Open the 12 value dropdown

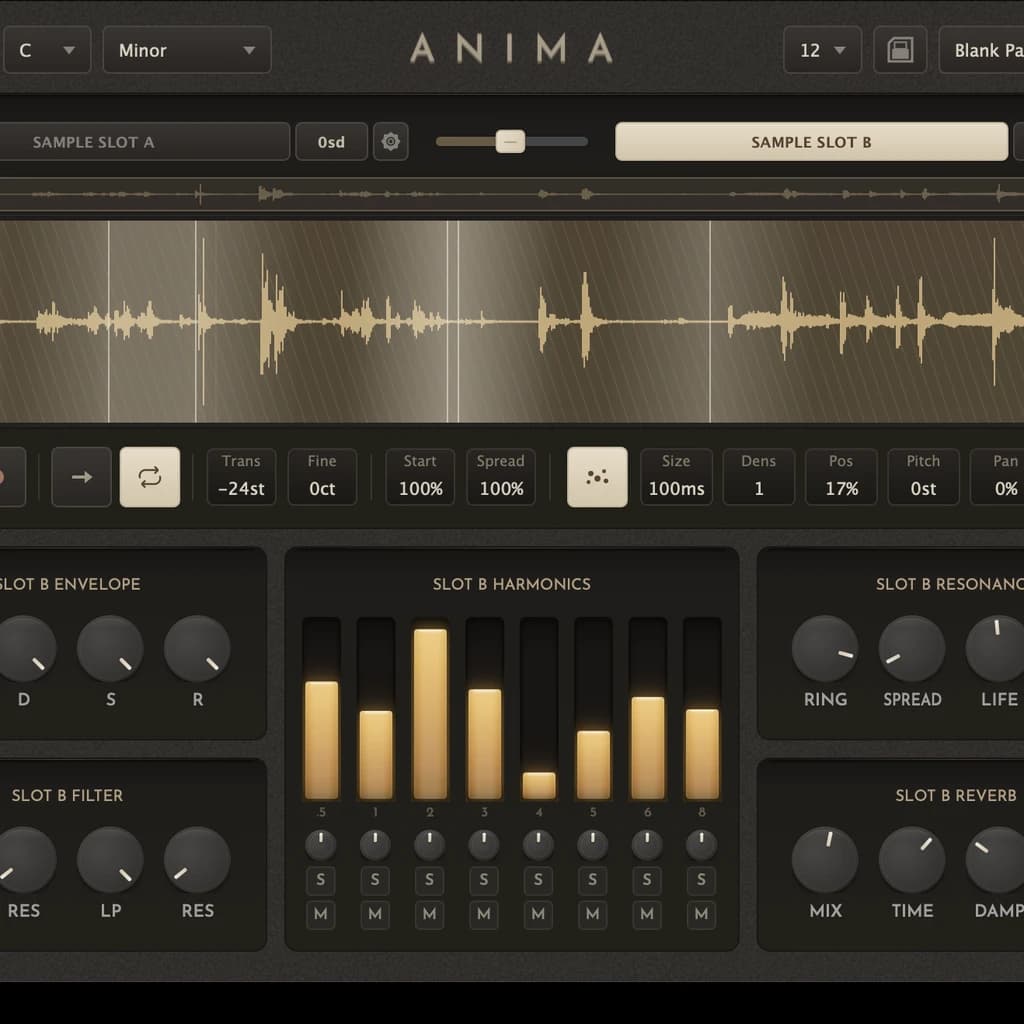(x=822, y=50)
